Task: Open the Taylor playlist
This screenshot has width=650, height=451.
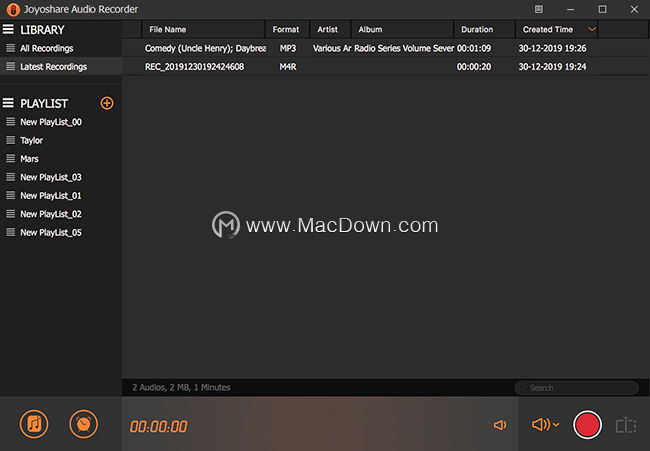Action: point(61,141)
